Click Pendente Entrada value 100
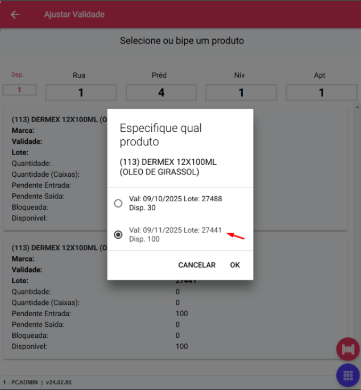This screenshot has height=390, width=361. [182, 313]
